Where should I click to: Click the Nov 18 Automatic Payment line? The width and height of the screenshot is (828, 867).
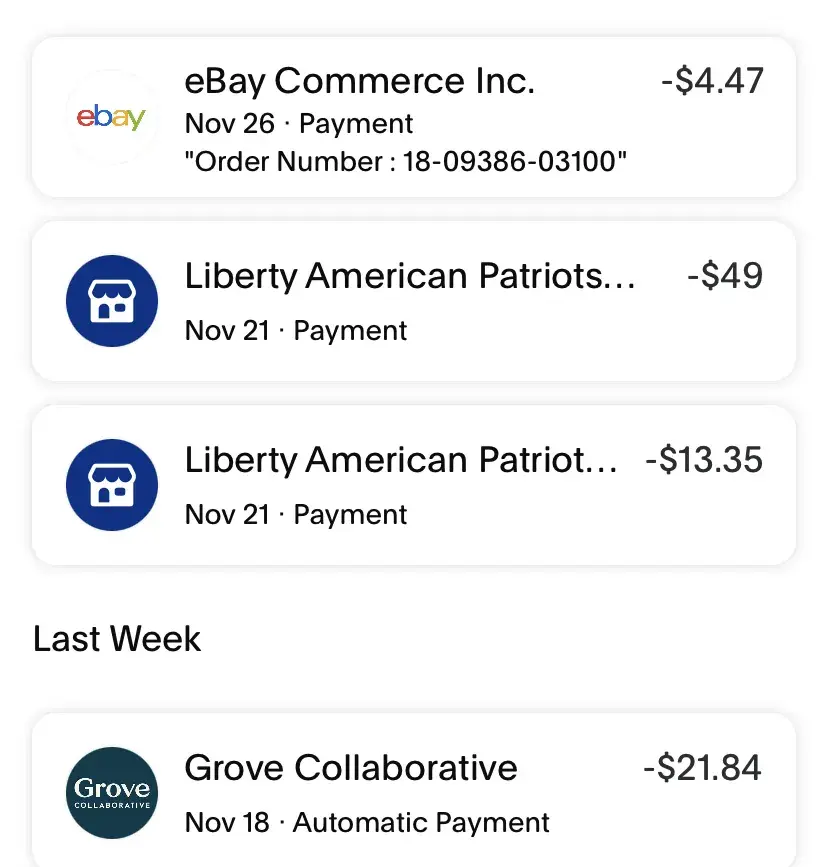(x=367, y=823)
